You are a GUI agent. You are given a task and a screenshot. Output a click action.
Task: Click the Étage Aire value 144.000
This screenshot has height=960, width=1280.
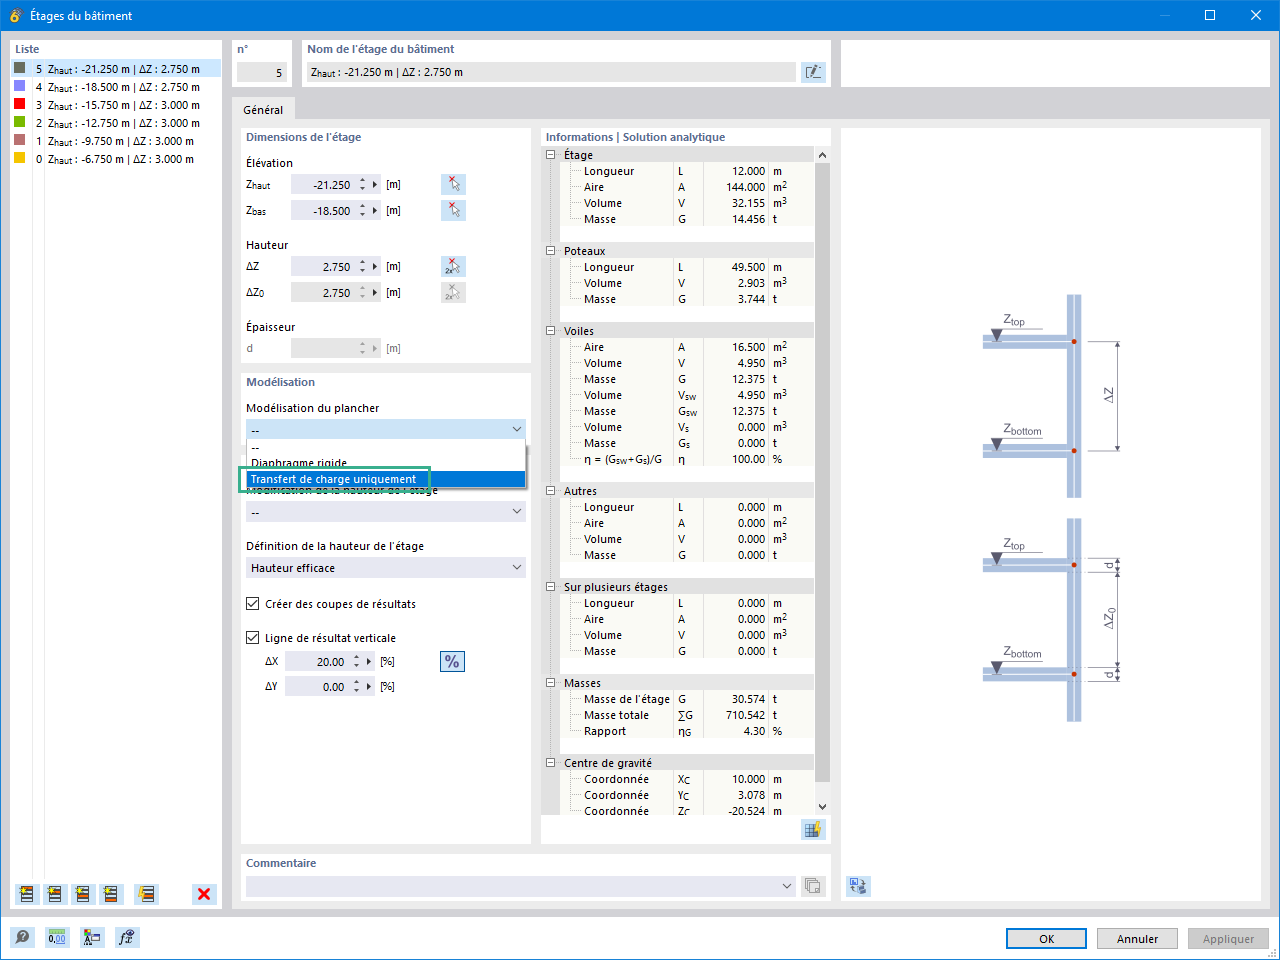coord(745,187)
